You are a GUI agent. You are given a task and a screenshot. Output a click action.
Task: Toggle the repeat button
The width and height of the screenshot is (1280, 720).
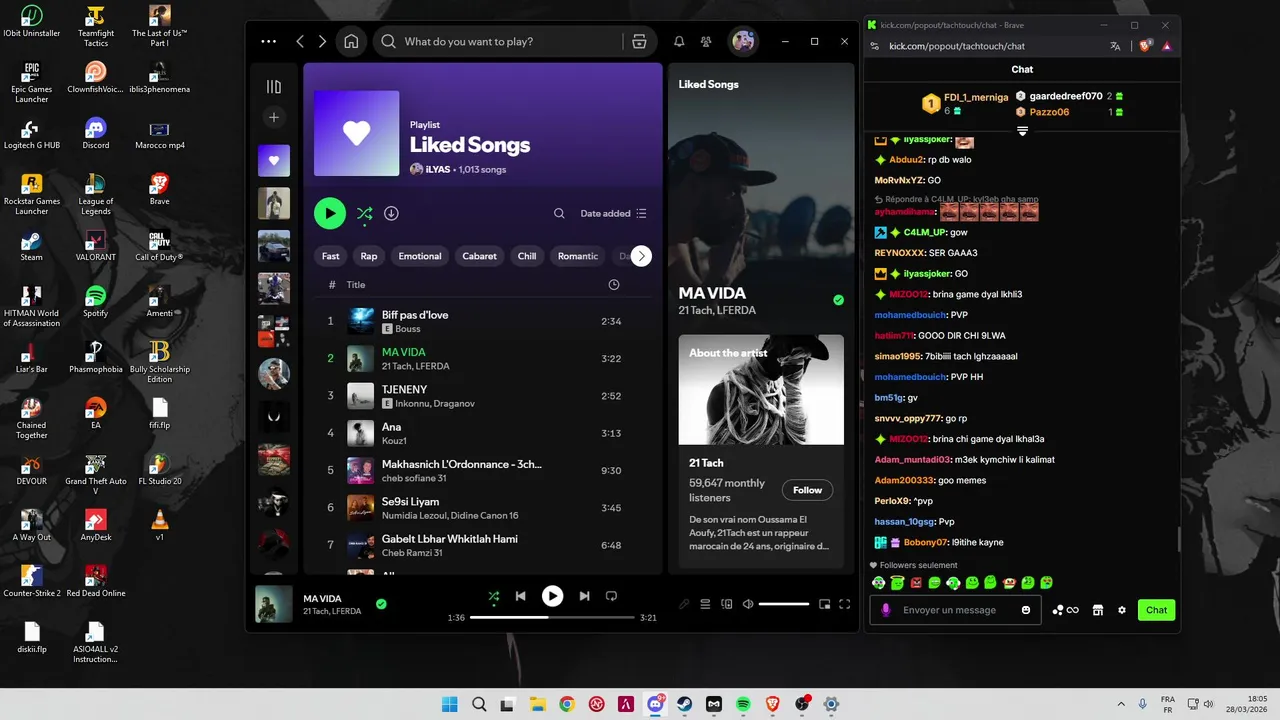point(611,596)
